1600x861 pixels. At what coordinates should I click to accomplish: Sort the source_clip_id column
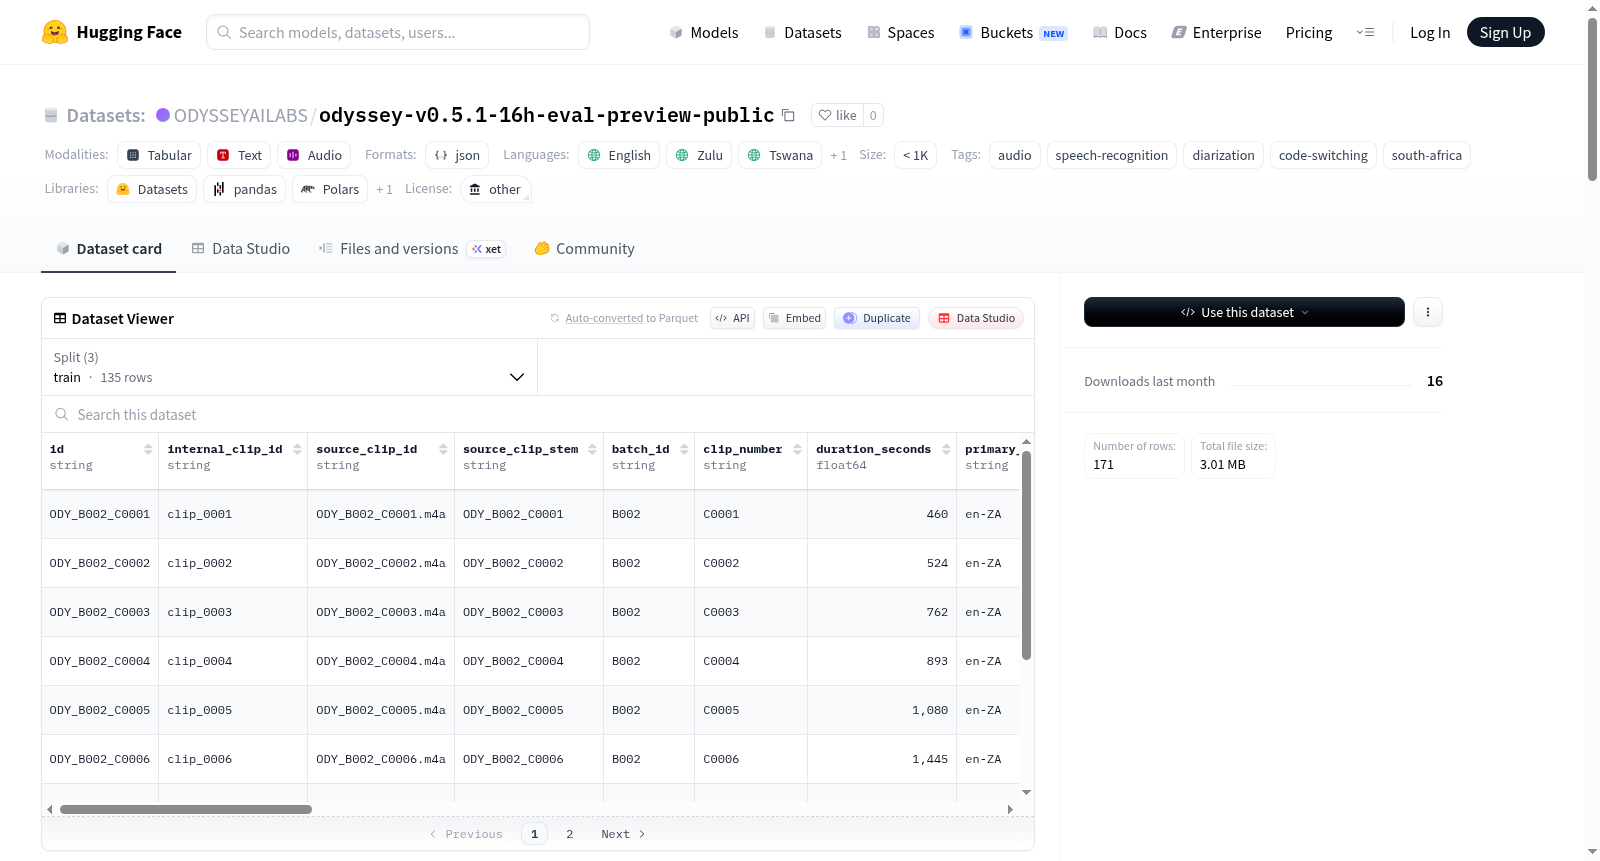pyautogui.click(x=443, y=449)
